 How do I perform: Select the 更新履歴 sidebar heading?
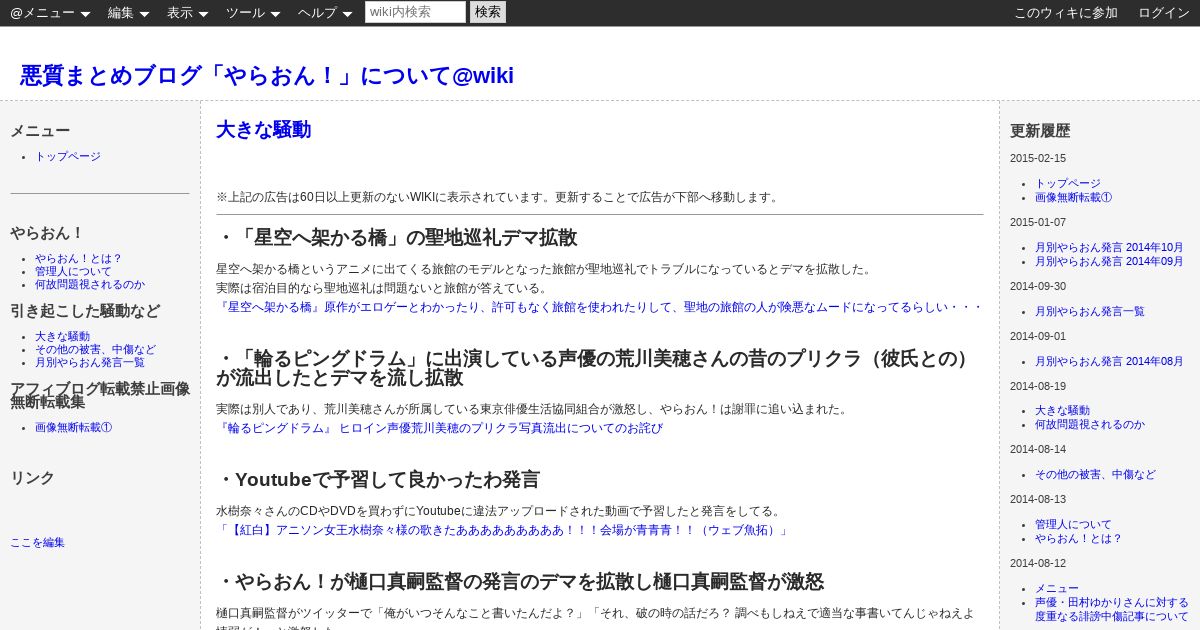(1040, 131)
